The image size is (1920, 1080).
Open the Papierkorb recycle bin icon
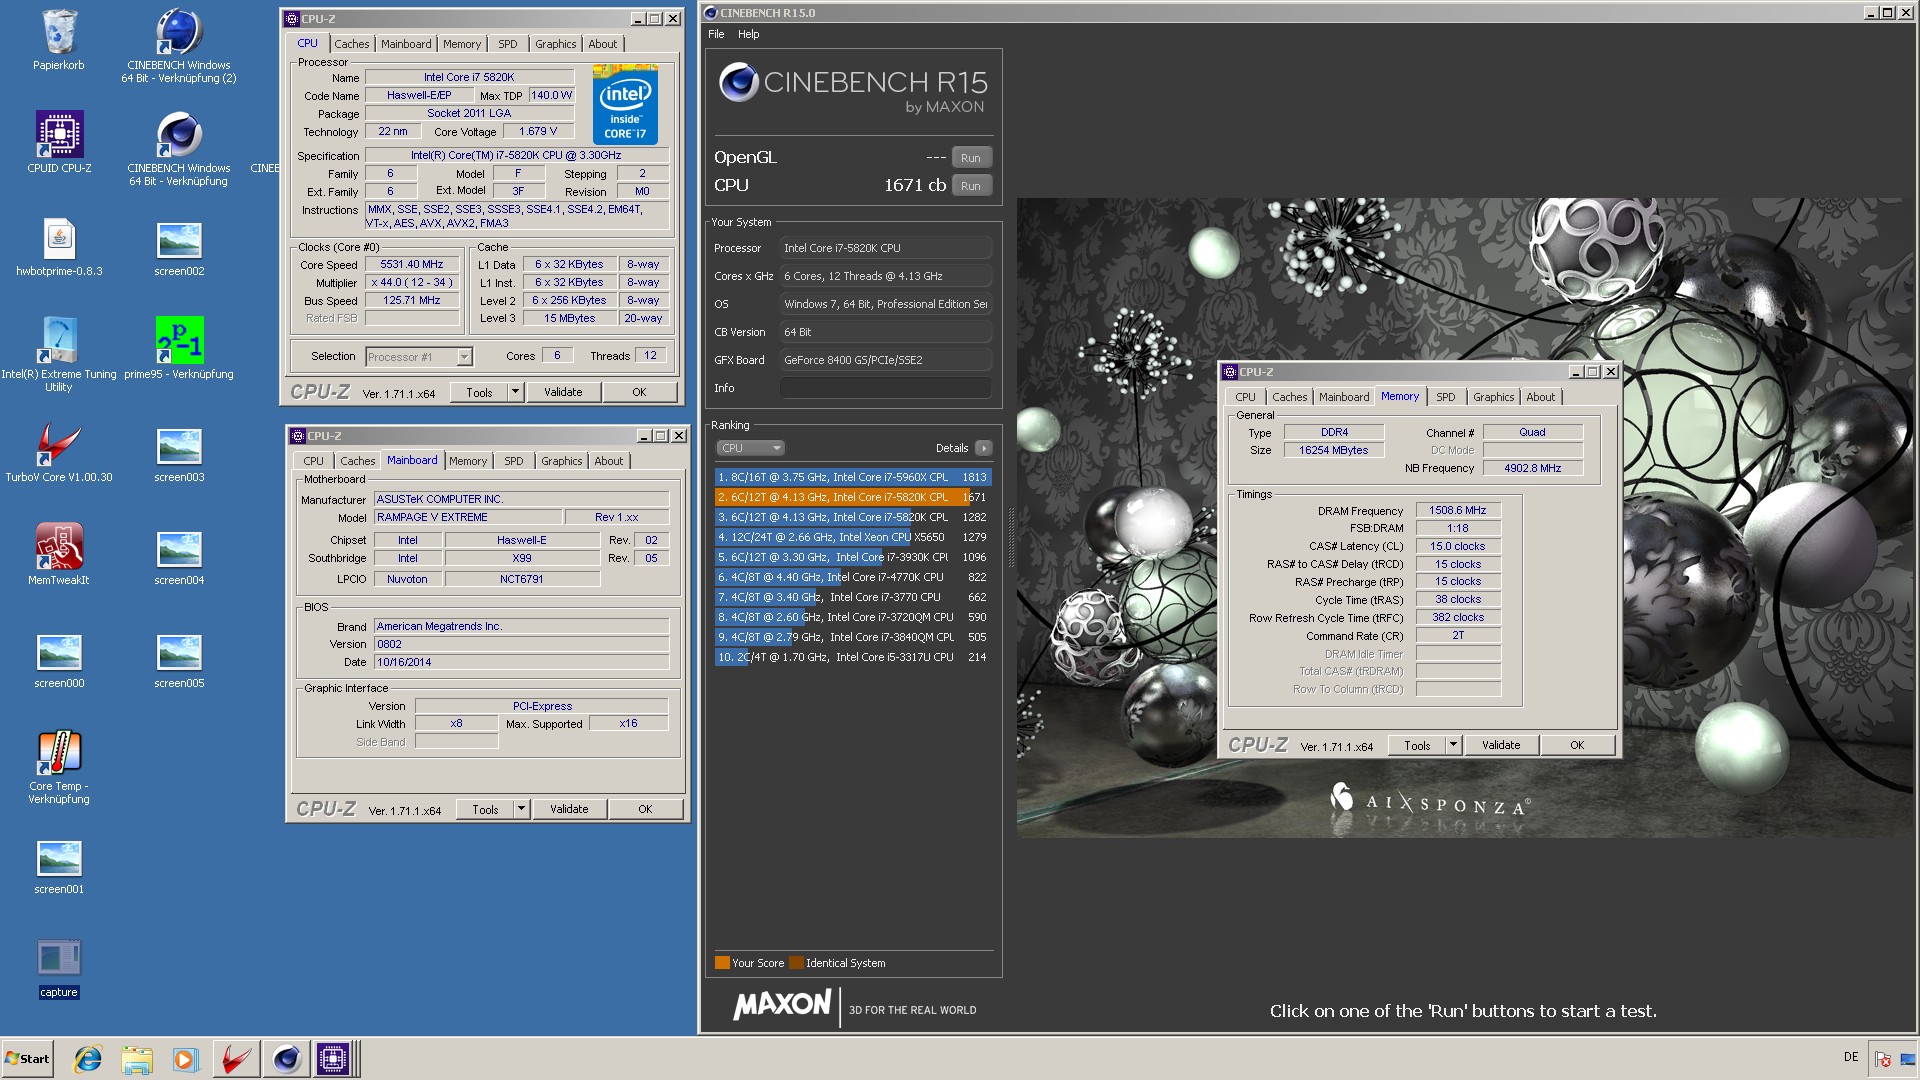tap(59, 40)
